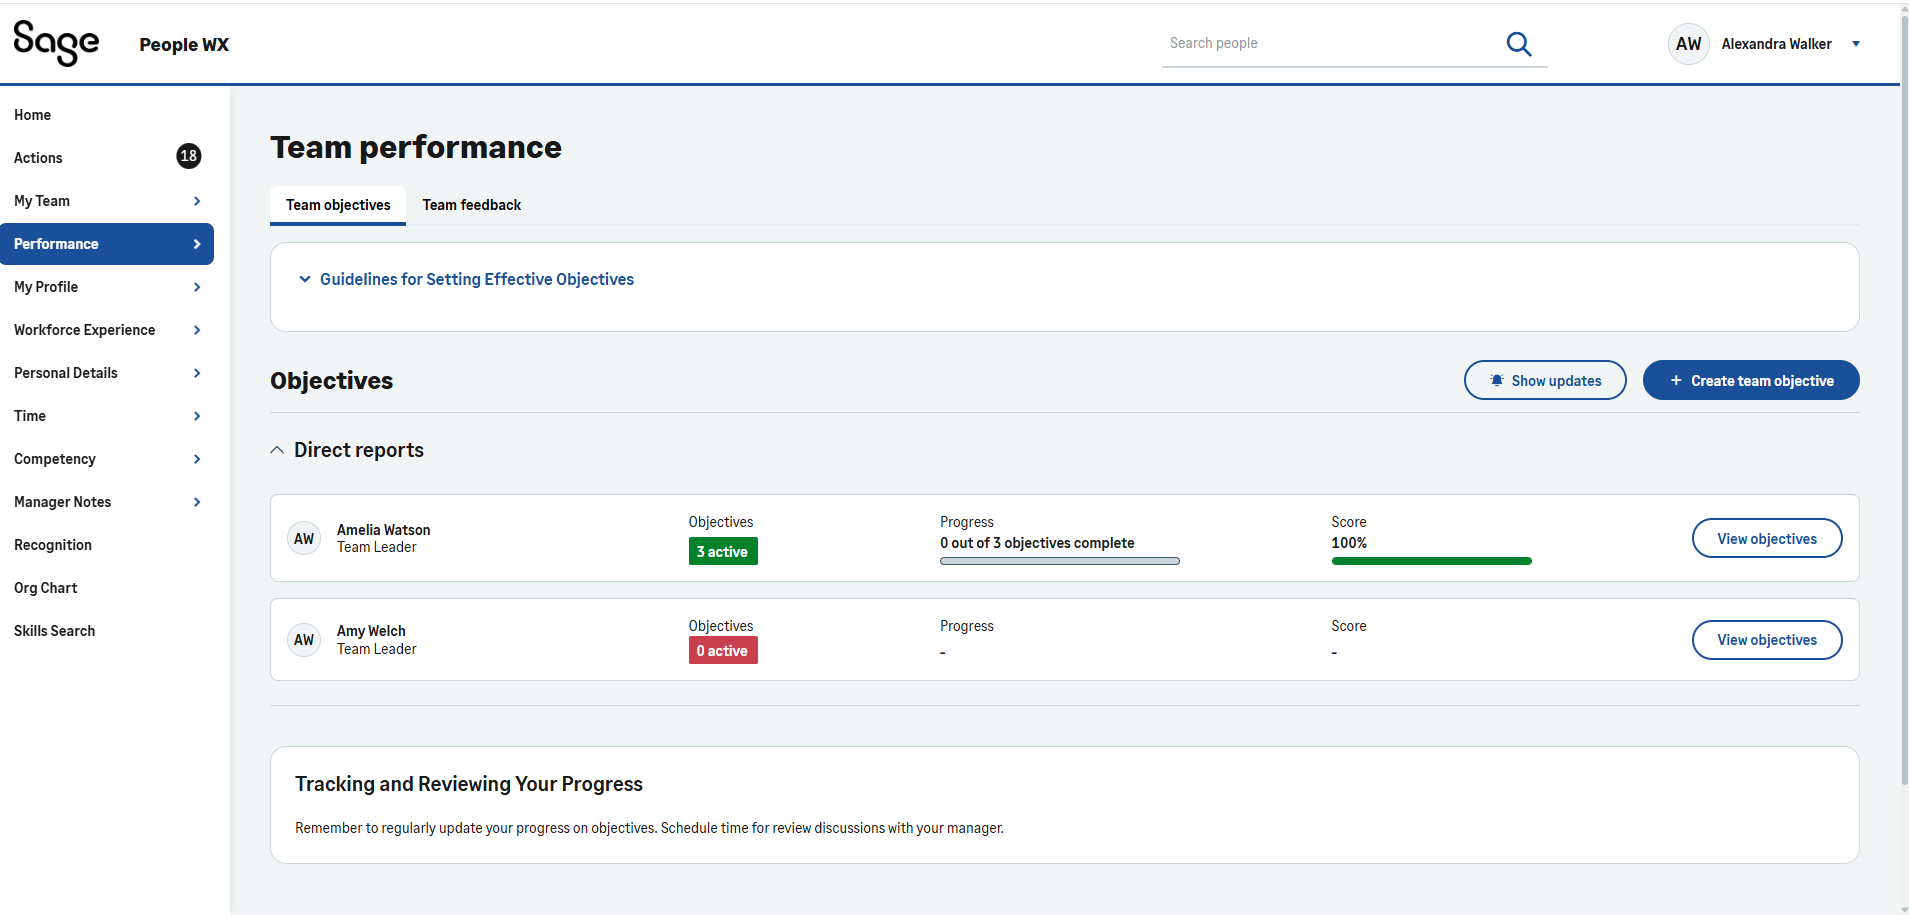This screenshot has height=915, width=1909.
Task: Click Create team objective button
Action: tap(1750, 381)
